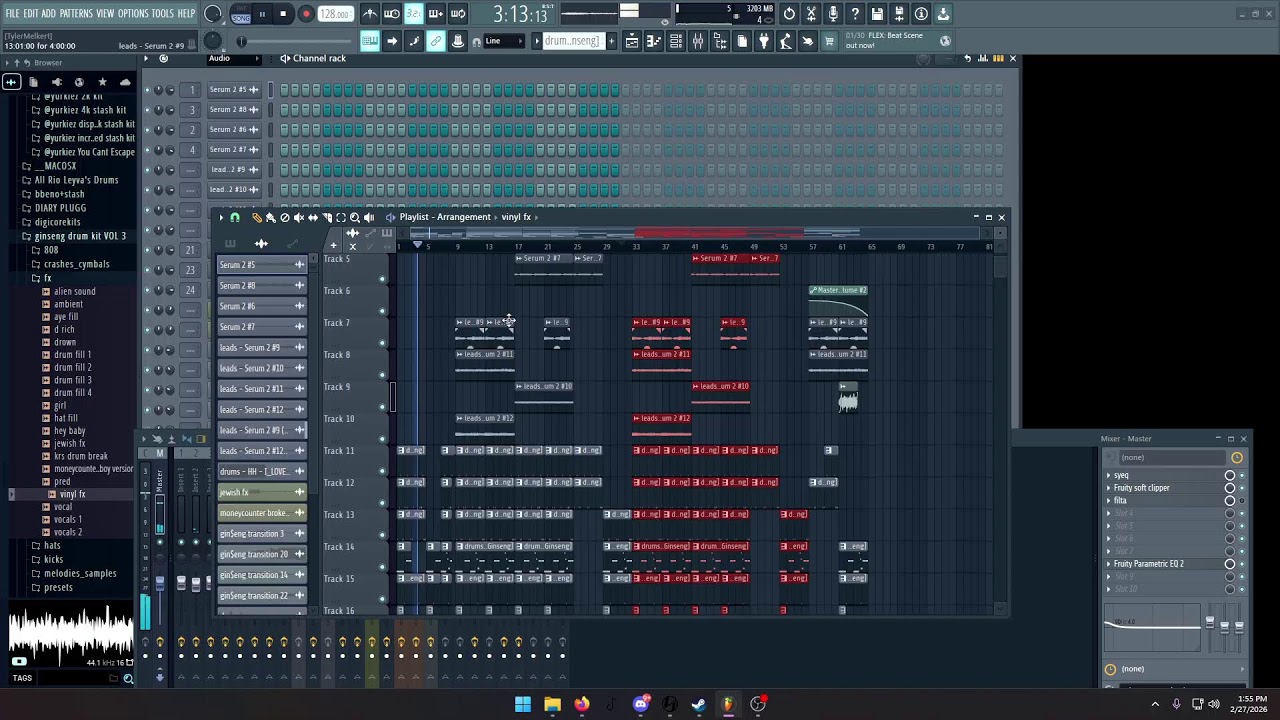Image resolution: width=1280 pixels, height=720 pixels.
Task: Switch to SONG mode in transport
Action: (x=240, y=18)
